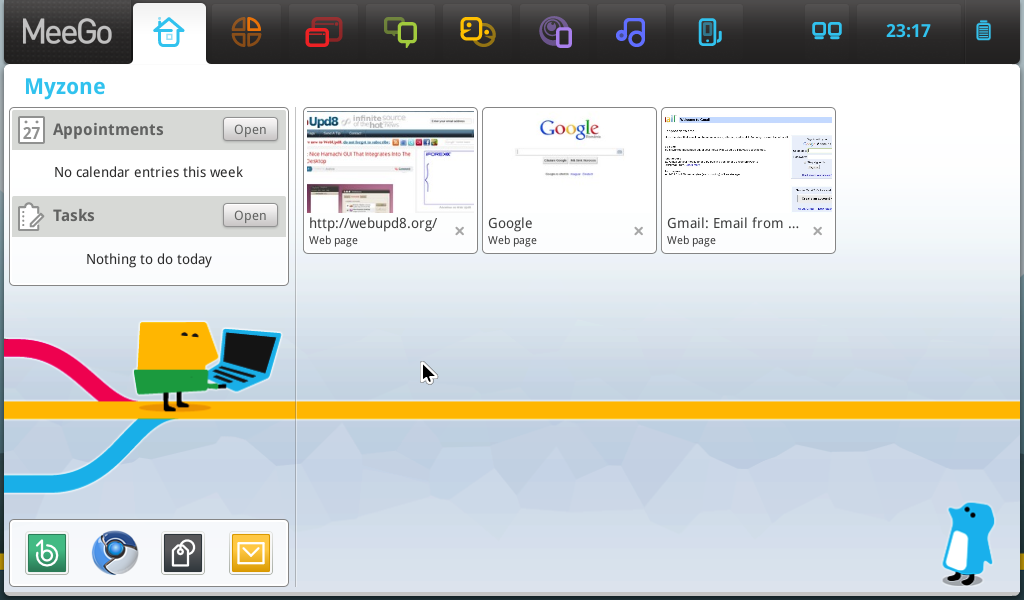
Task: Click the 'Nothing to do today' text
Action: click(x=149, y=259)
